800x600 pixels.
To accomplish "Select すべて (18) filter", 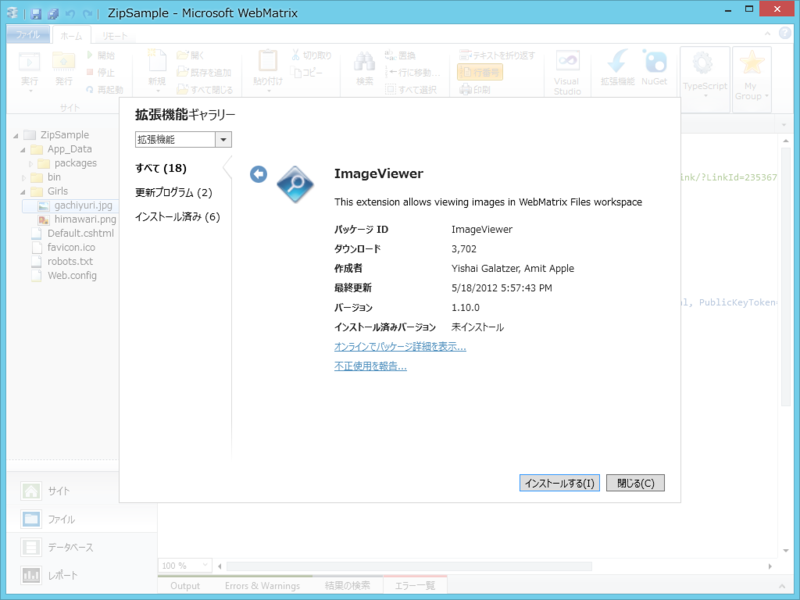I will [161, 168].
